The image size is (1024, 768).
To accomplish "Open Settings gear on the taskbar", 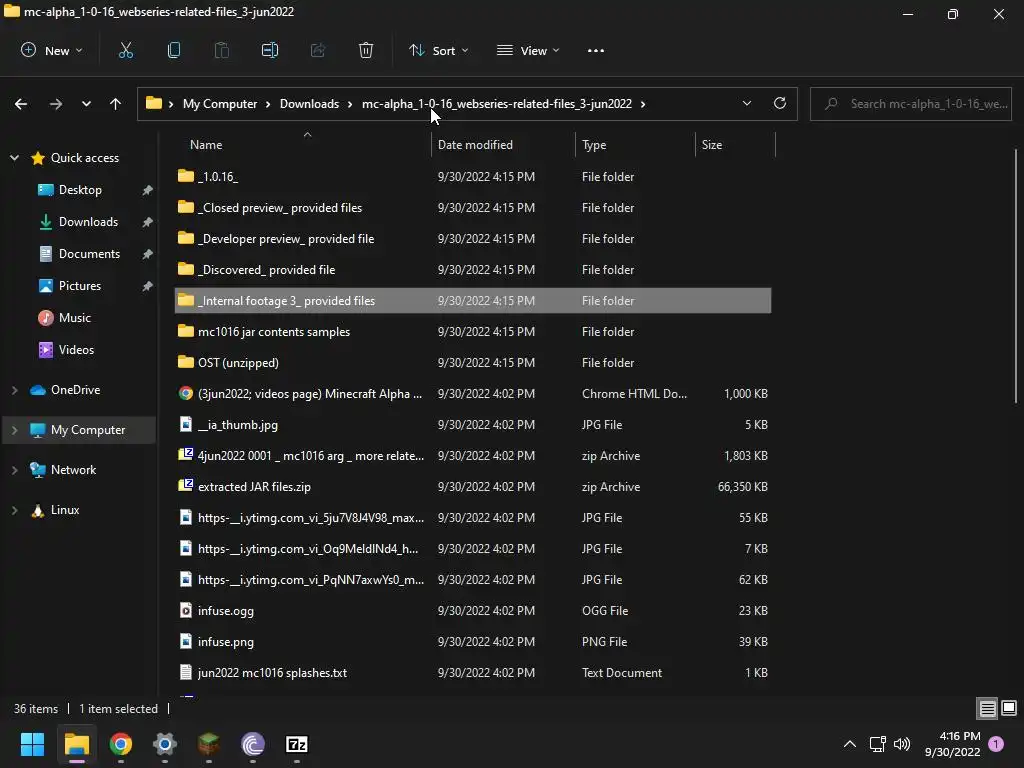I will (x=165, y=744).
